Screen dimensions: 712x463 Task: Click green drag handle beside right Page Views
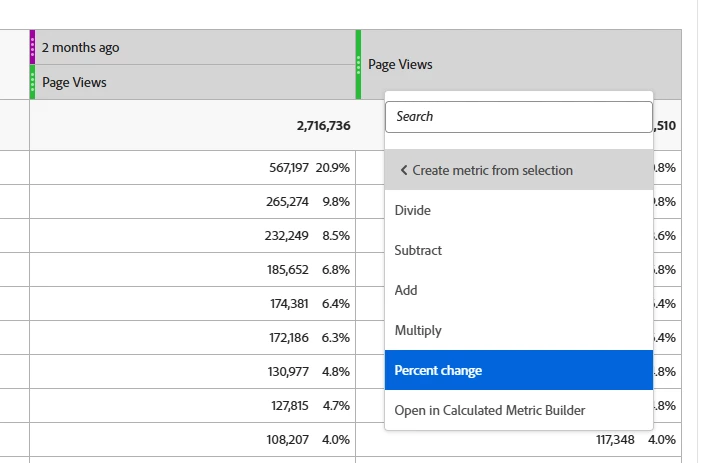[358, 64]
